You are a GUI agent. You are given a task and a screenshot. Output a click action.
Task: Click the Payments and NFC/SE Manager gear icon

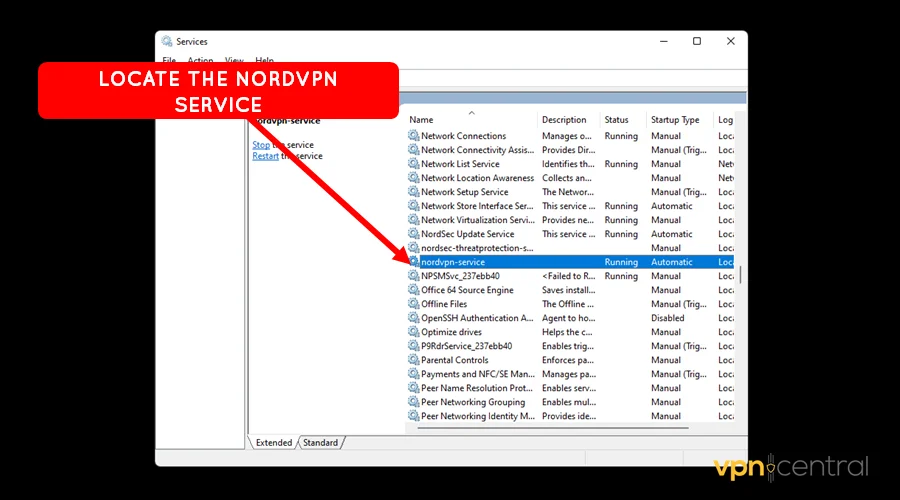click(413, 374)
